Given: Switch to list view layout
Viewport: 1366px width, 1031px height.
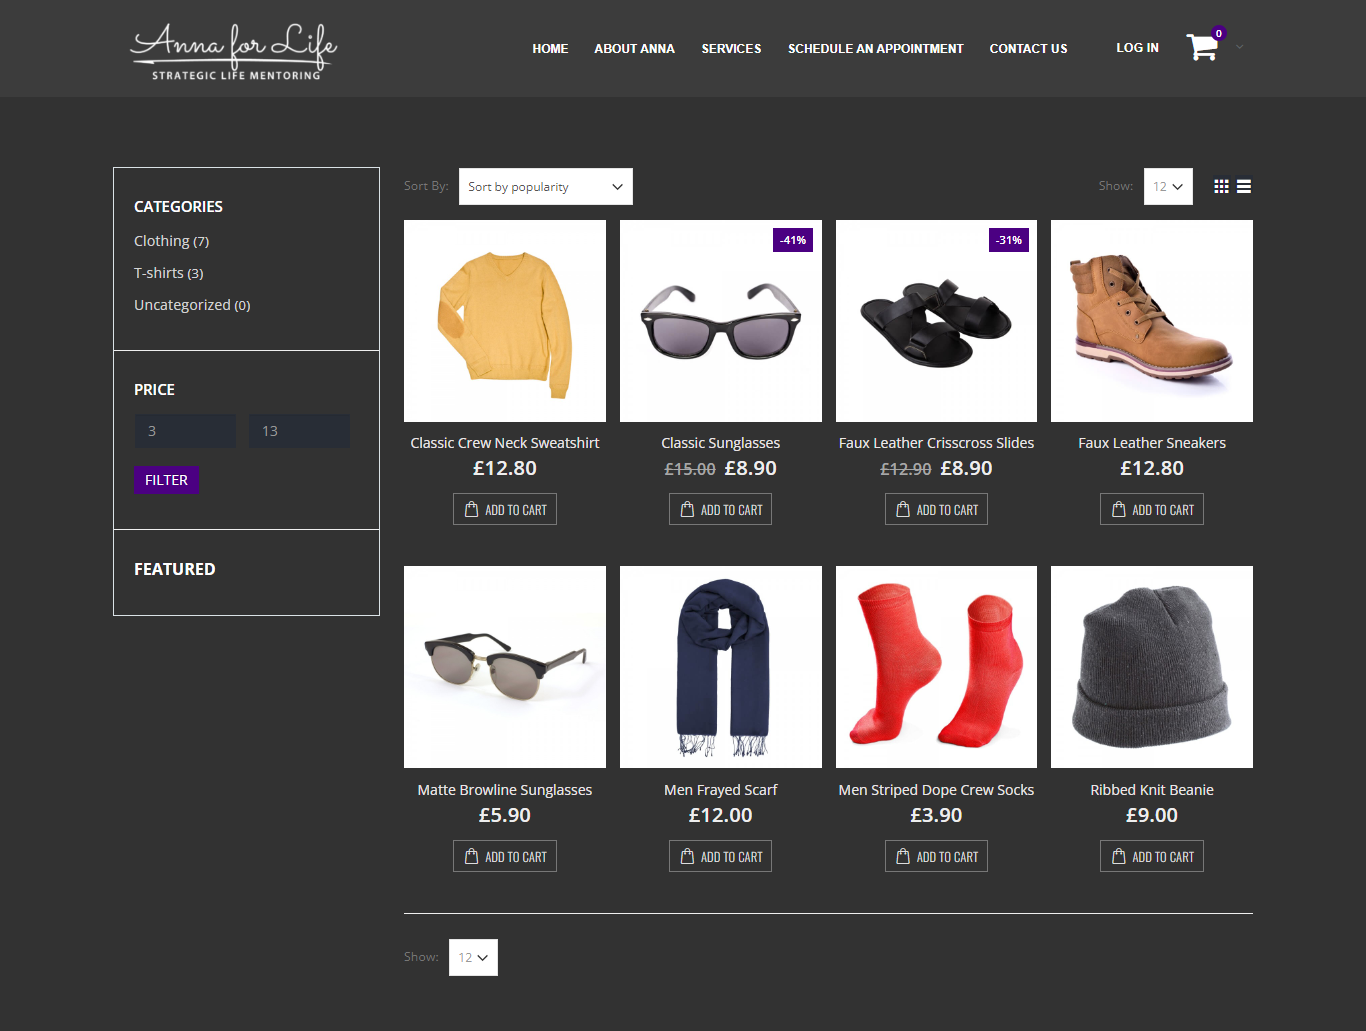Looking at the screenshot, I should 1244,187.
